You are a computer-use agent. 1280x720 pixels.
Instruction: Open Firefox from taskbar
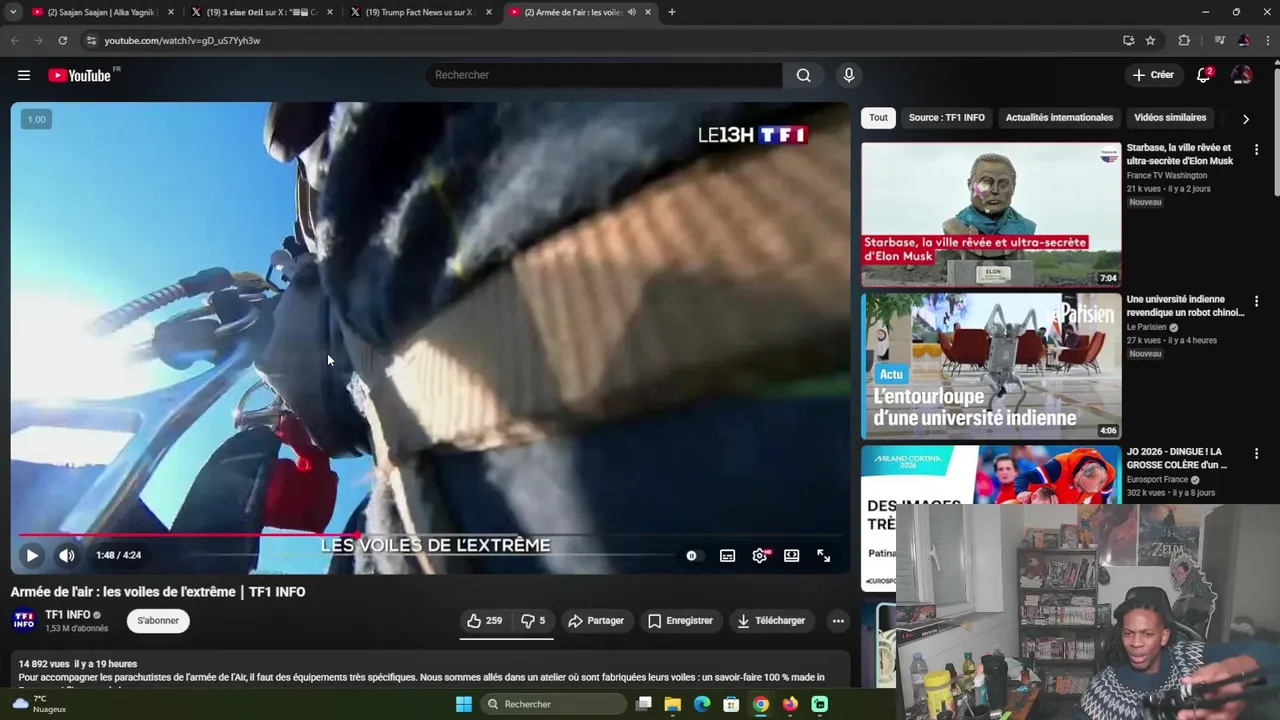[790, 704]
